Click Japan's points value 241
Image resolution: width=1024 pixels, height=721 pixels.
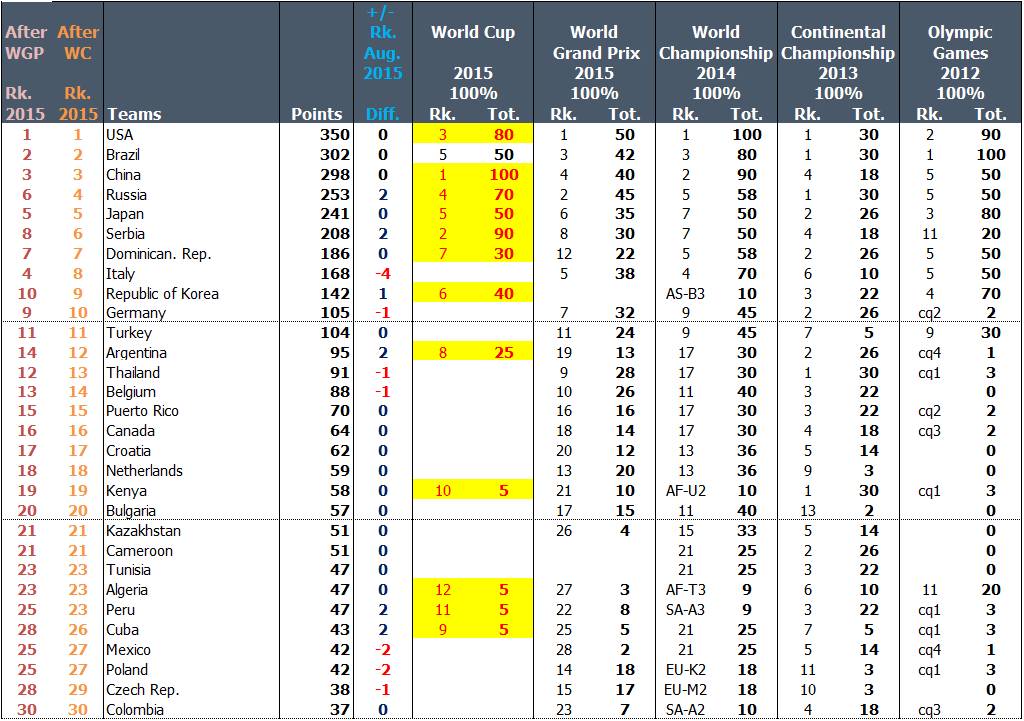point(335,214)
